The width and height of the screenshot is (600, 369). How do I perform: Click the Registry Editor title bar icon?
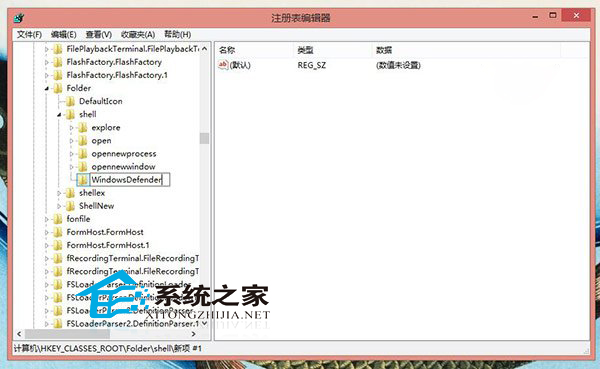click(19, 18)
